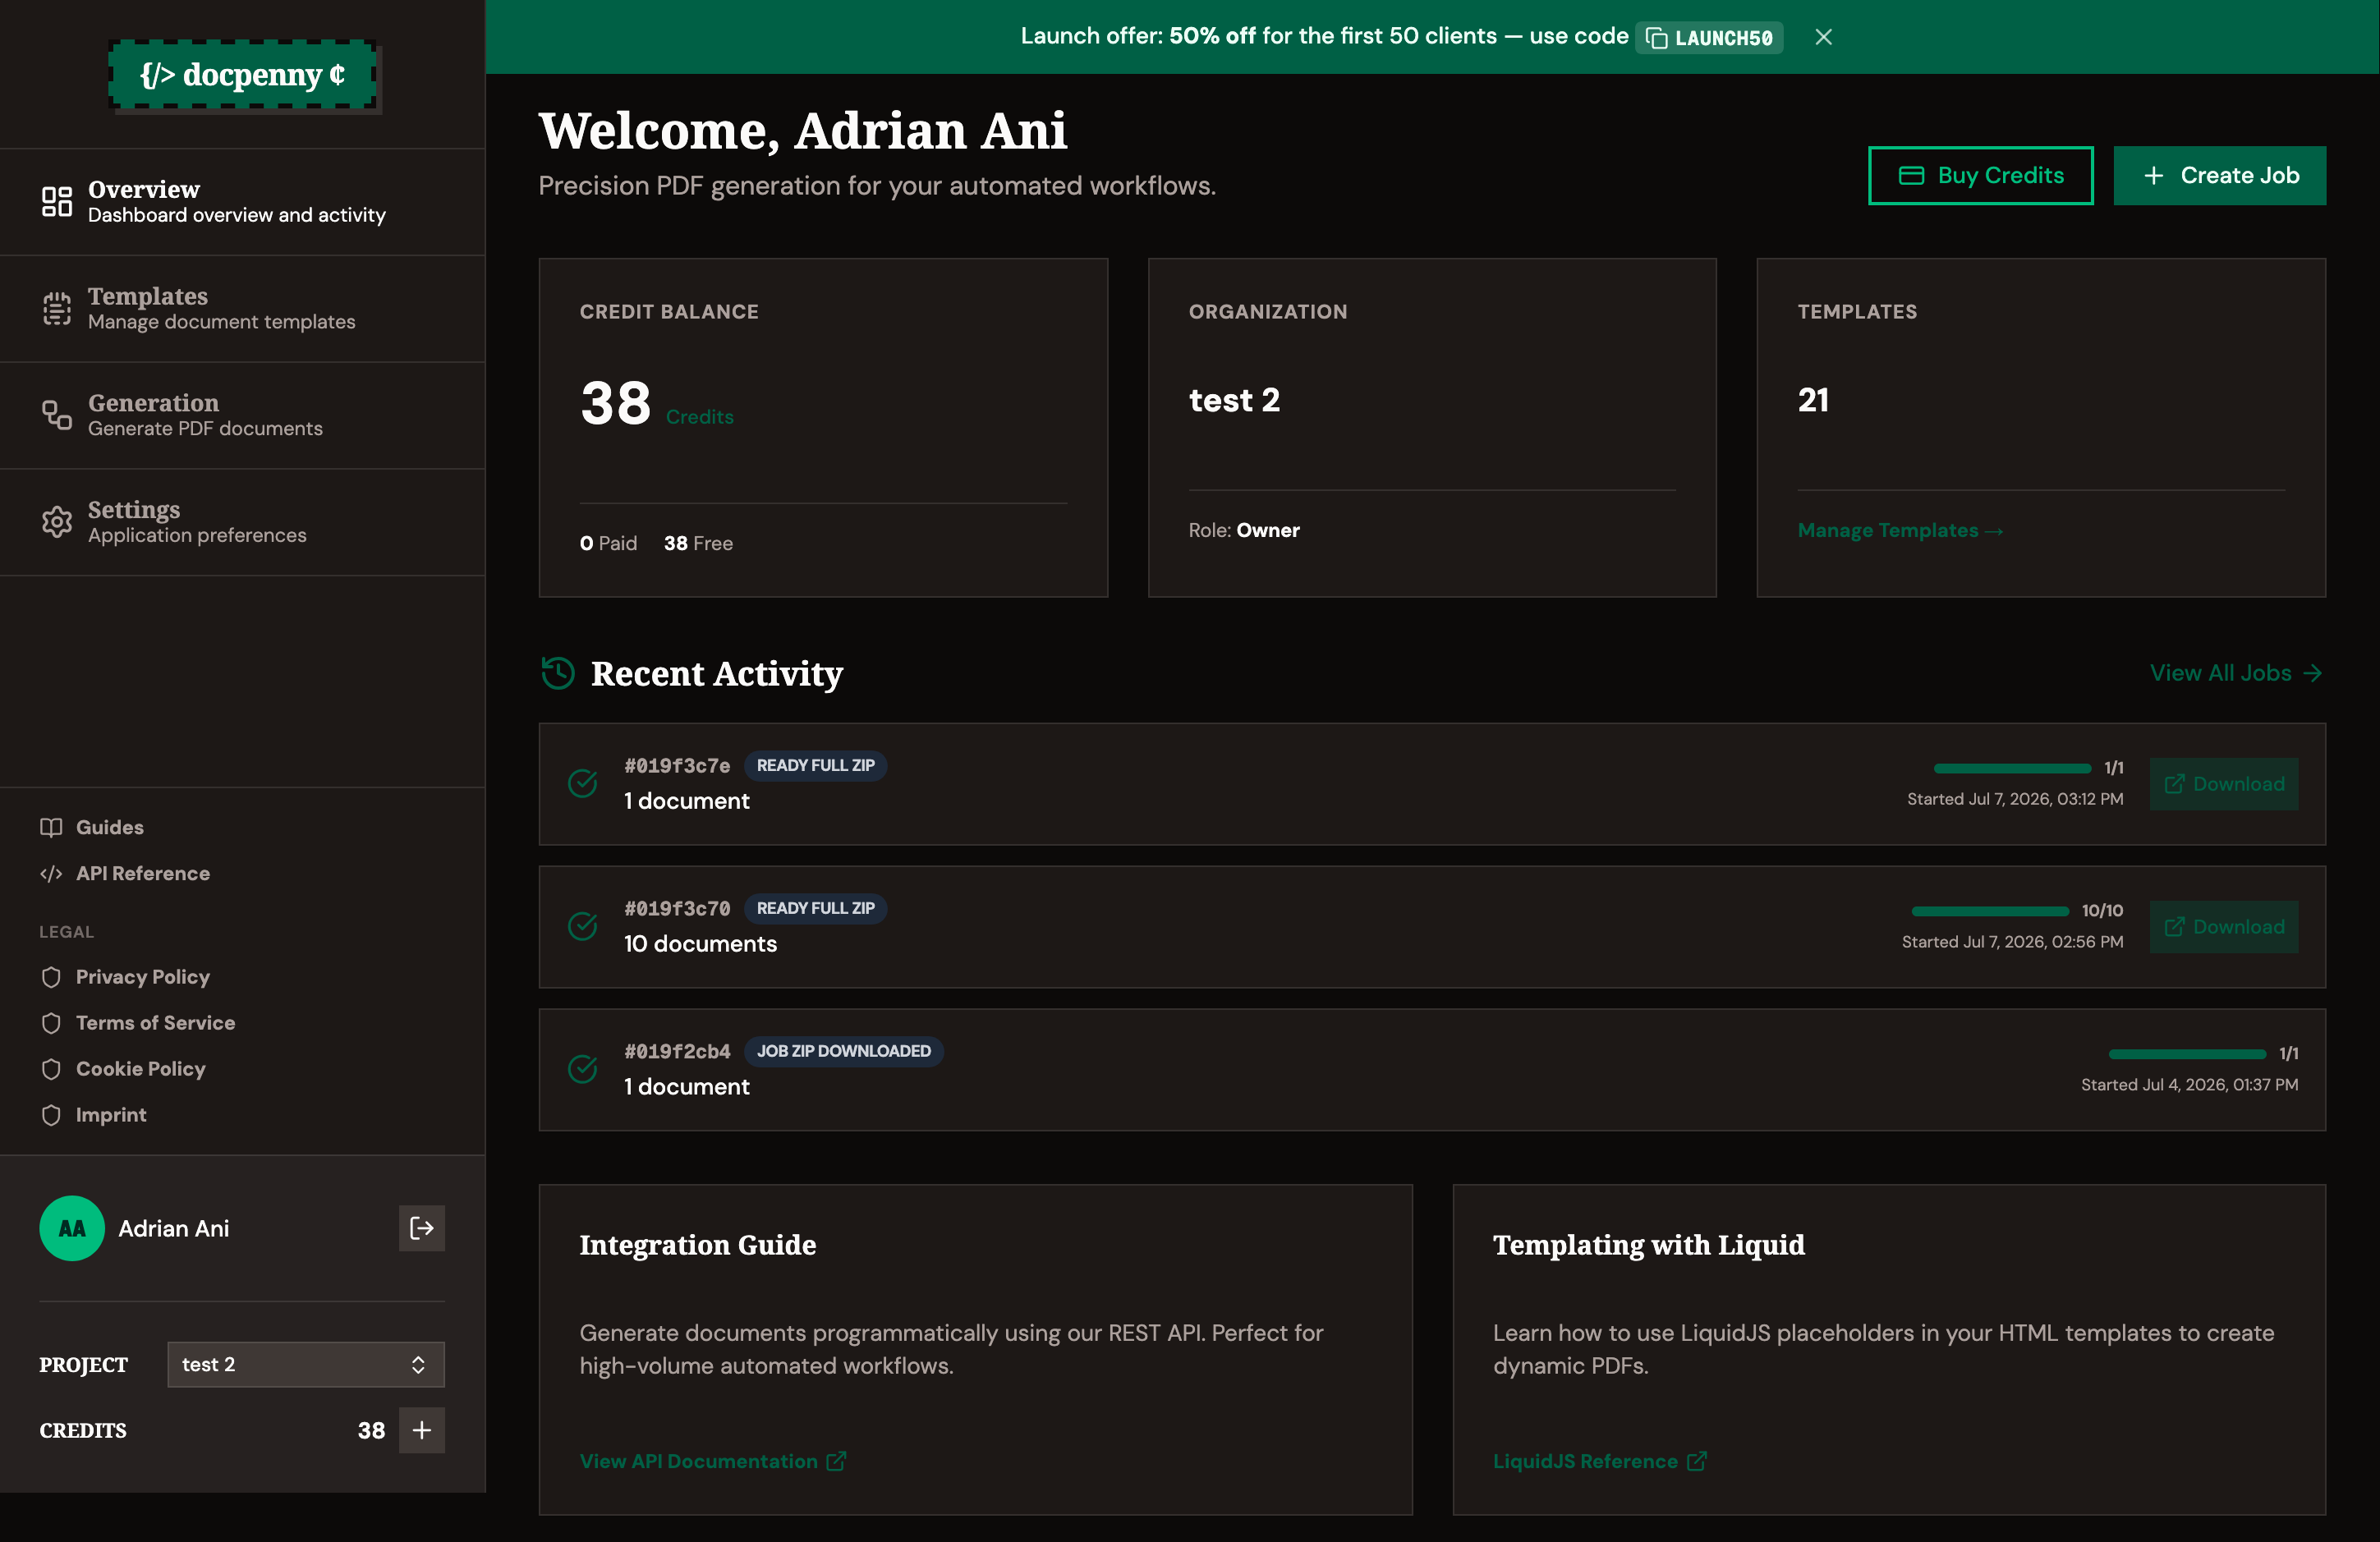Open the LiquidJS Reference link

1600,1461
